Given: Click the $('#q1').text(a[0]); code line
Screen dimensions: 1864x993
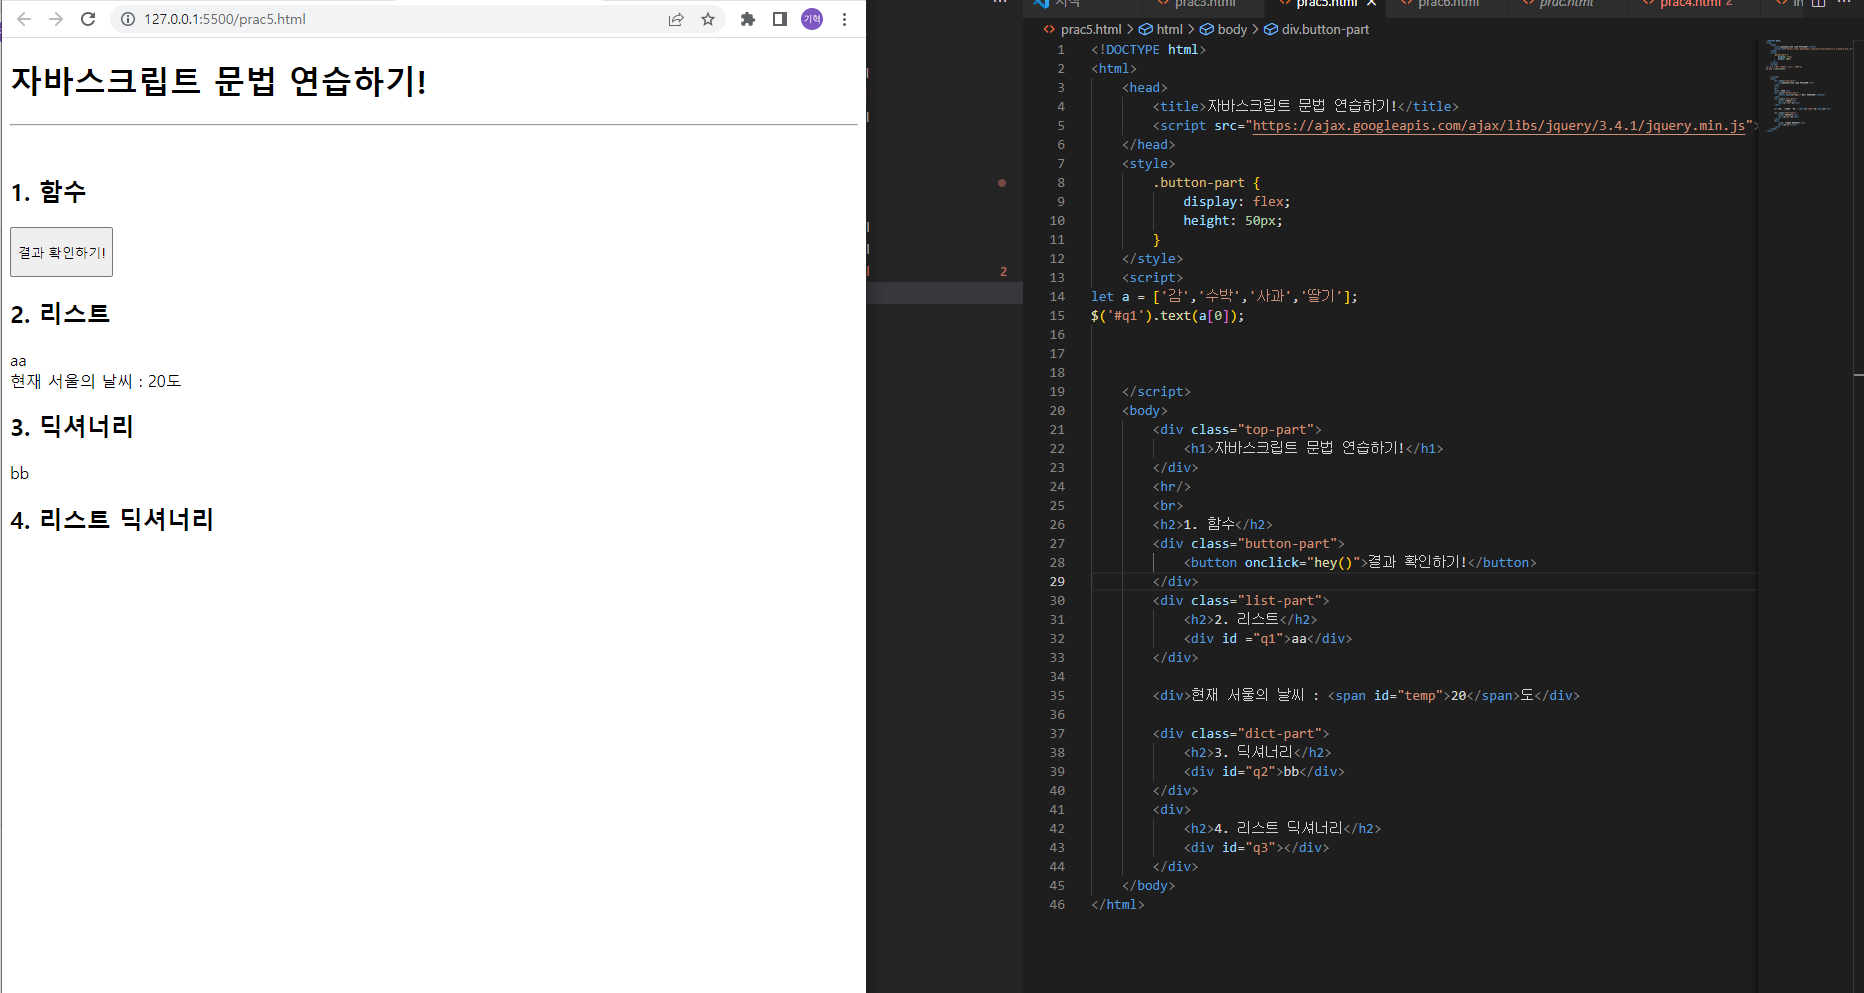Looking at the screenshot, I should 1167,316.
